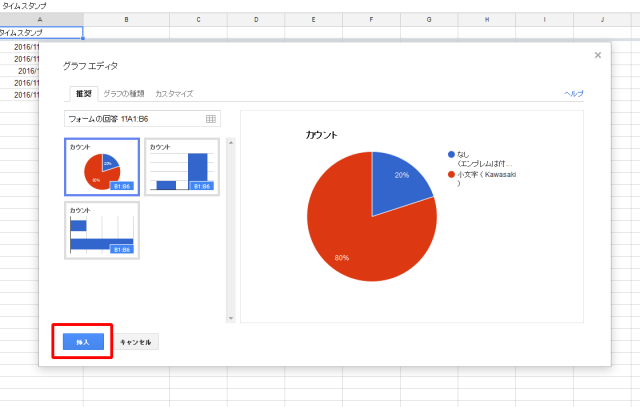Click the B1:B6 badge on bar chart thumbnail
The width and height of the screenshot is (640, 407).
coord(122,249)
